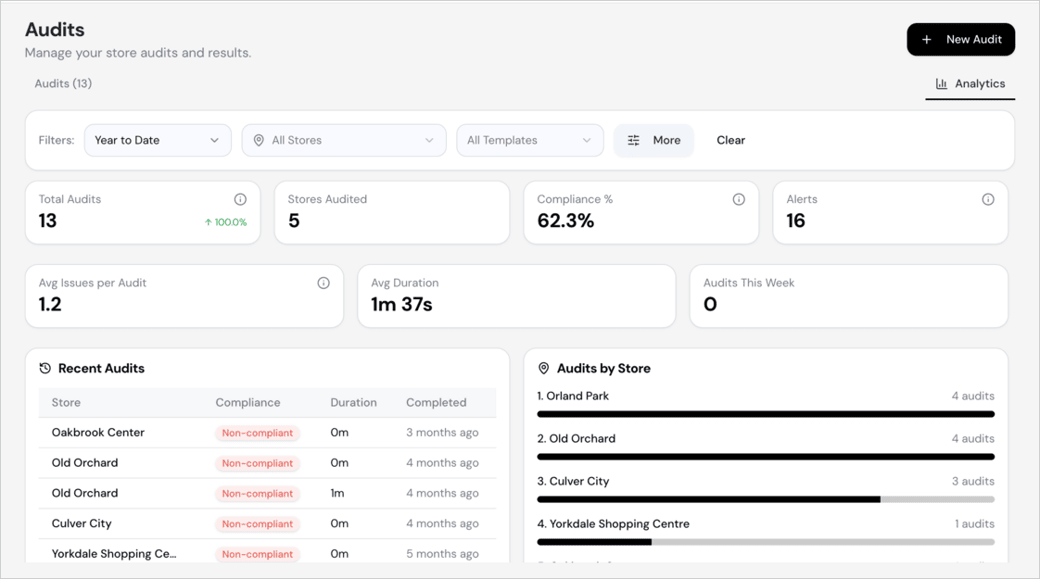1040x579 pixels.
Task: Click the 3 audits count for Culver City
Action: pos(973,482)
